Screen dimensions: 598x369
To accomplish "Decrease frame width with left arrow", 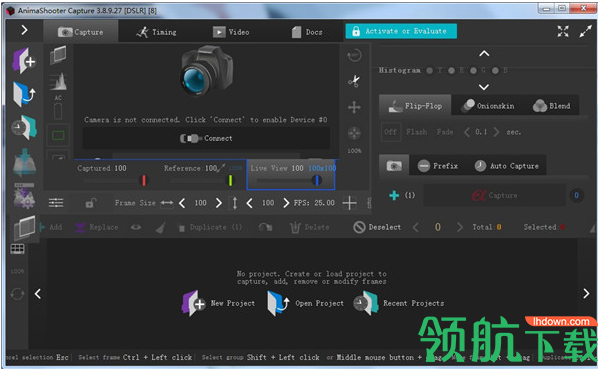I will (182, 203).
